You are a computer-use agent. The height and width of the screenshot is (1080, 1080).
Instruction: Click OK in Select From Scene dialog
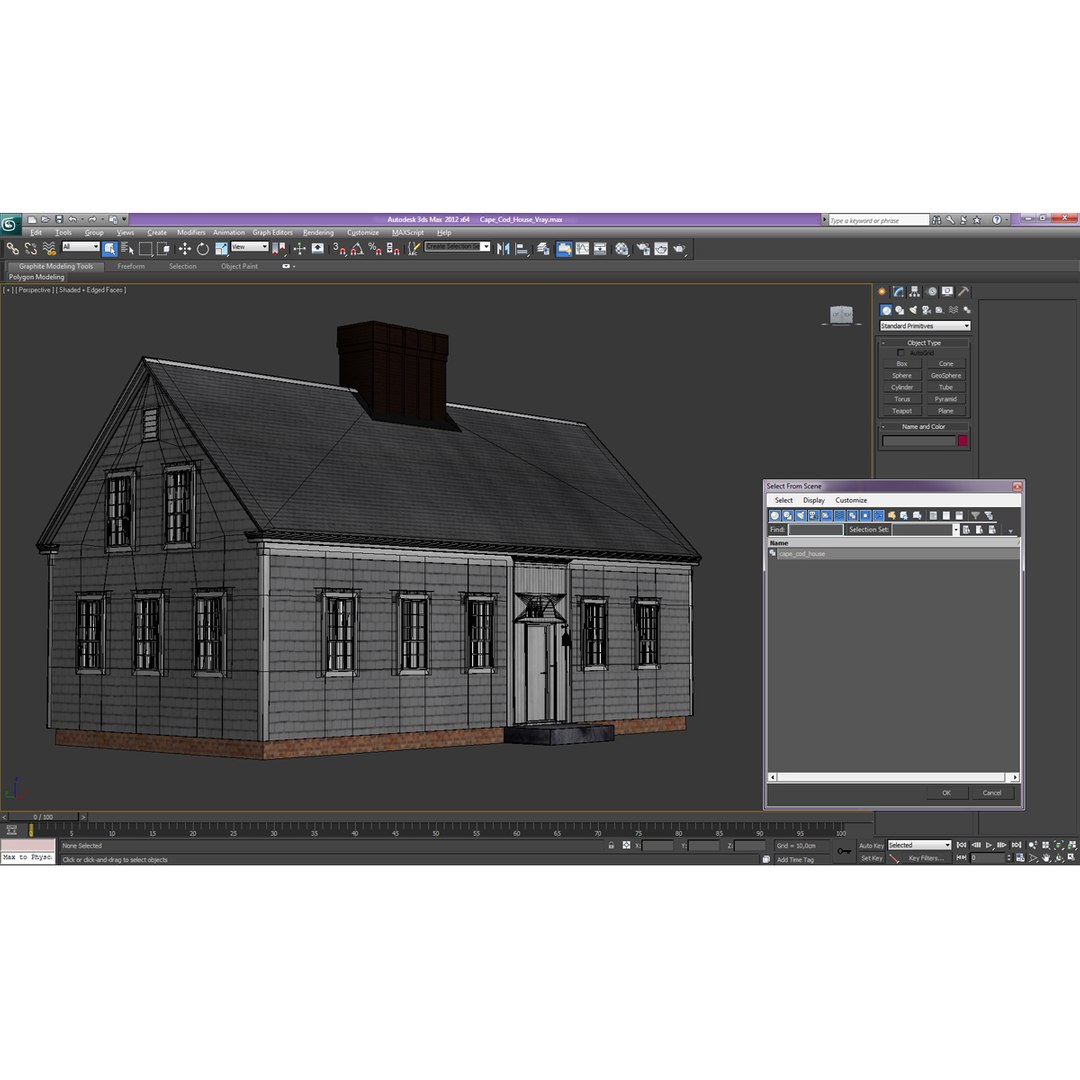[x=946, y=793]
